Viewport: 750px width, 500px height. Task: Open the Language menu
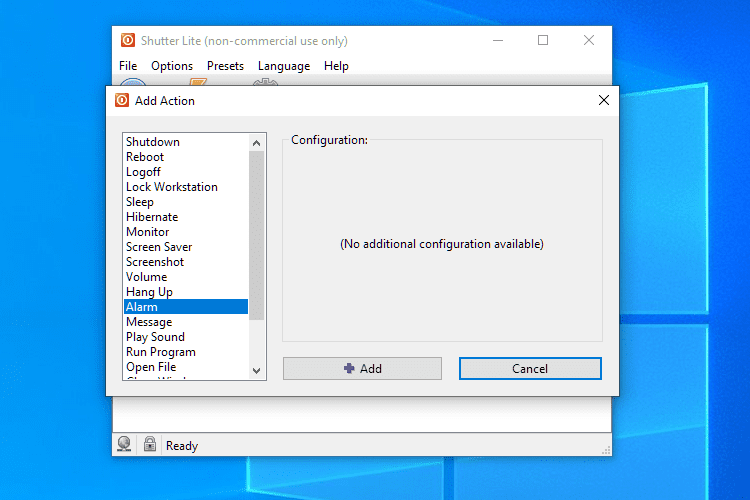[284, 66]
